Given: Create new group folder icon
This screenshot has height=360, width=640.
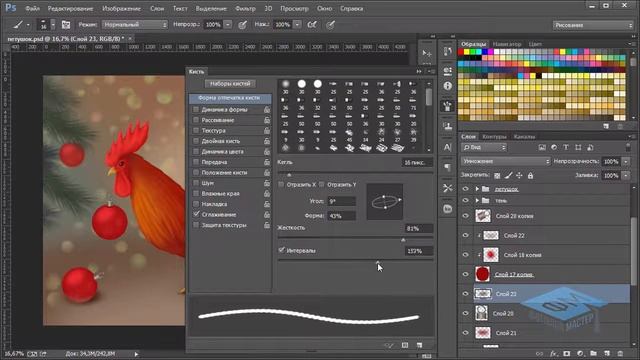Looking at the screenshot, I should pyautogui.click(x=593, y=353).
